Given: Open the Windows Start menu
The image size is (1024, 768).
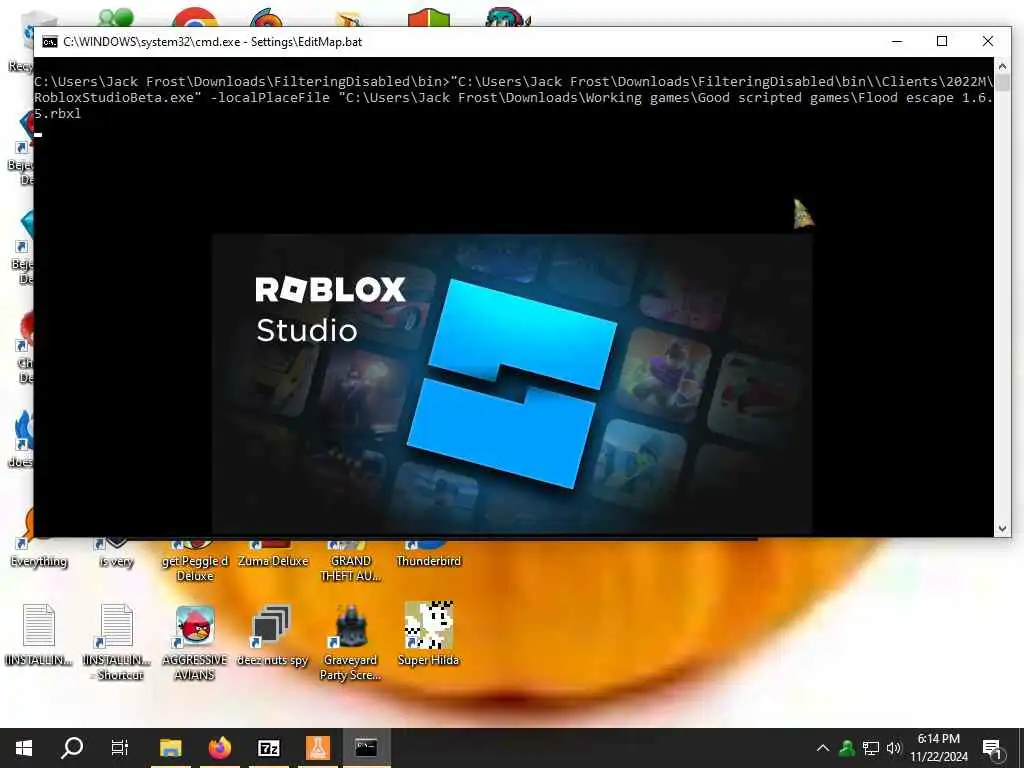Looking at the screenshot, I should click(24, 748).
